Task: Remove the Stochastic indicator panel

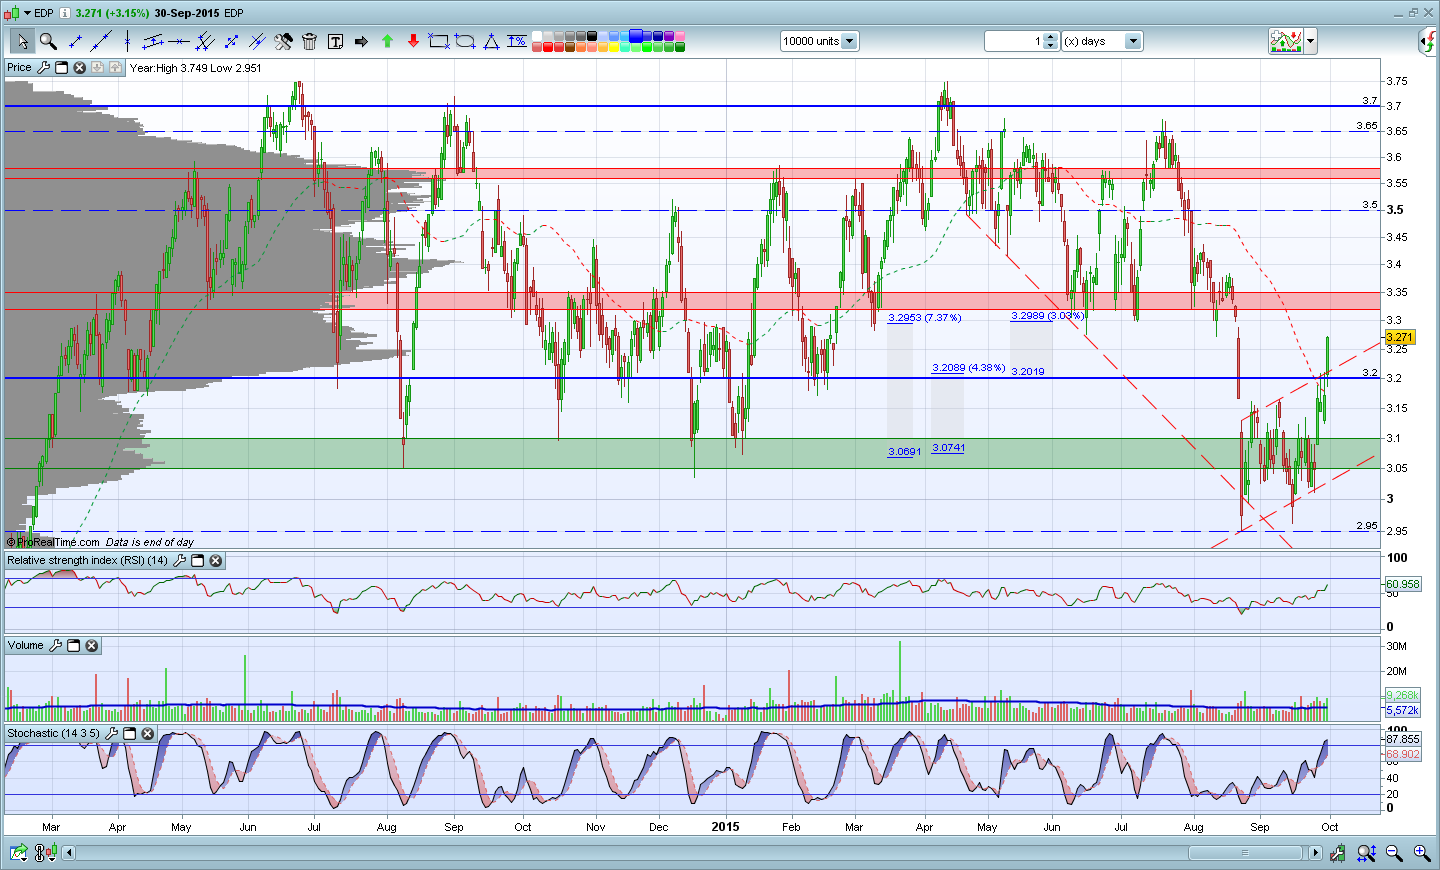Action: click(147, 734)
